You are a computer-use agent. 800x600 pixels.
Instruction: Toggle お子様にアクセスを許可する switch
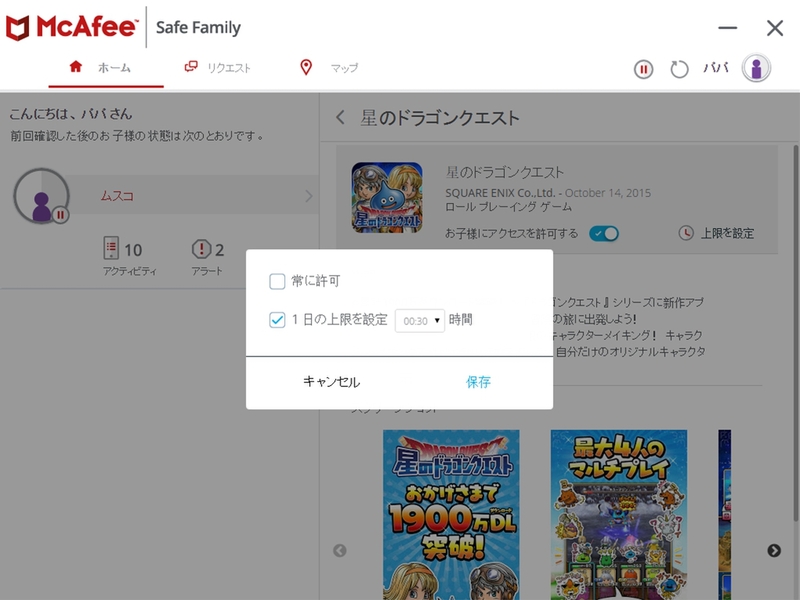(604, 234)
